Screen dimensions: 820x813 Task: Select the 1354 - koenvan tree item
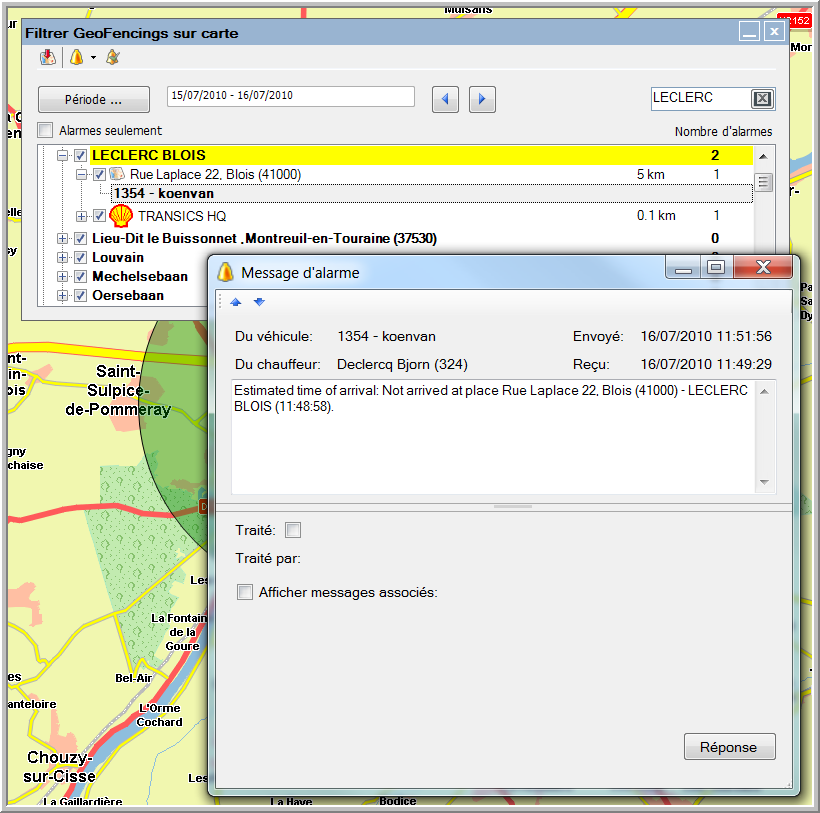point(163,194)
